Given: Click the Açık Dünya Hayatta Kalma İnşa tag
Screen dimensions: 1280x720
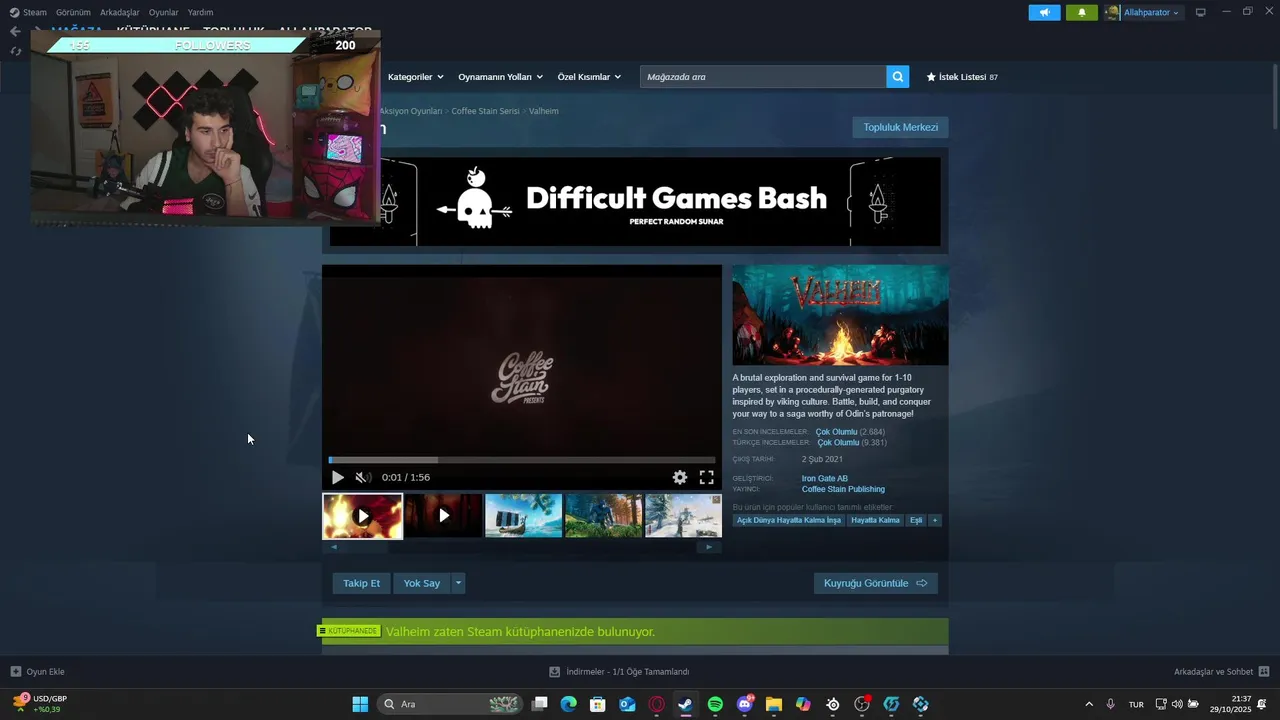Looking at the screenshot, I should tap(789, 520).
